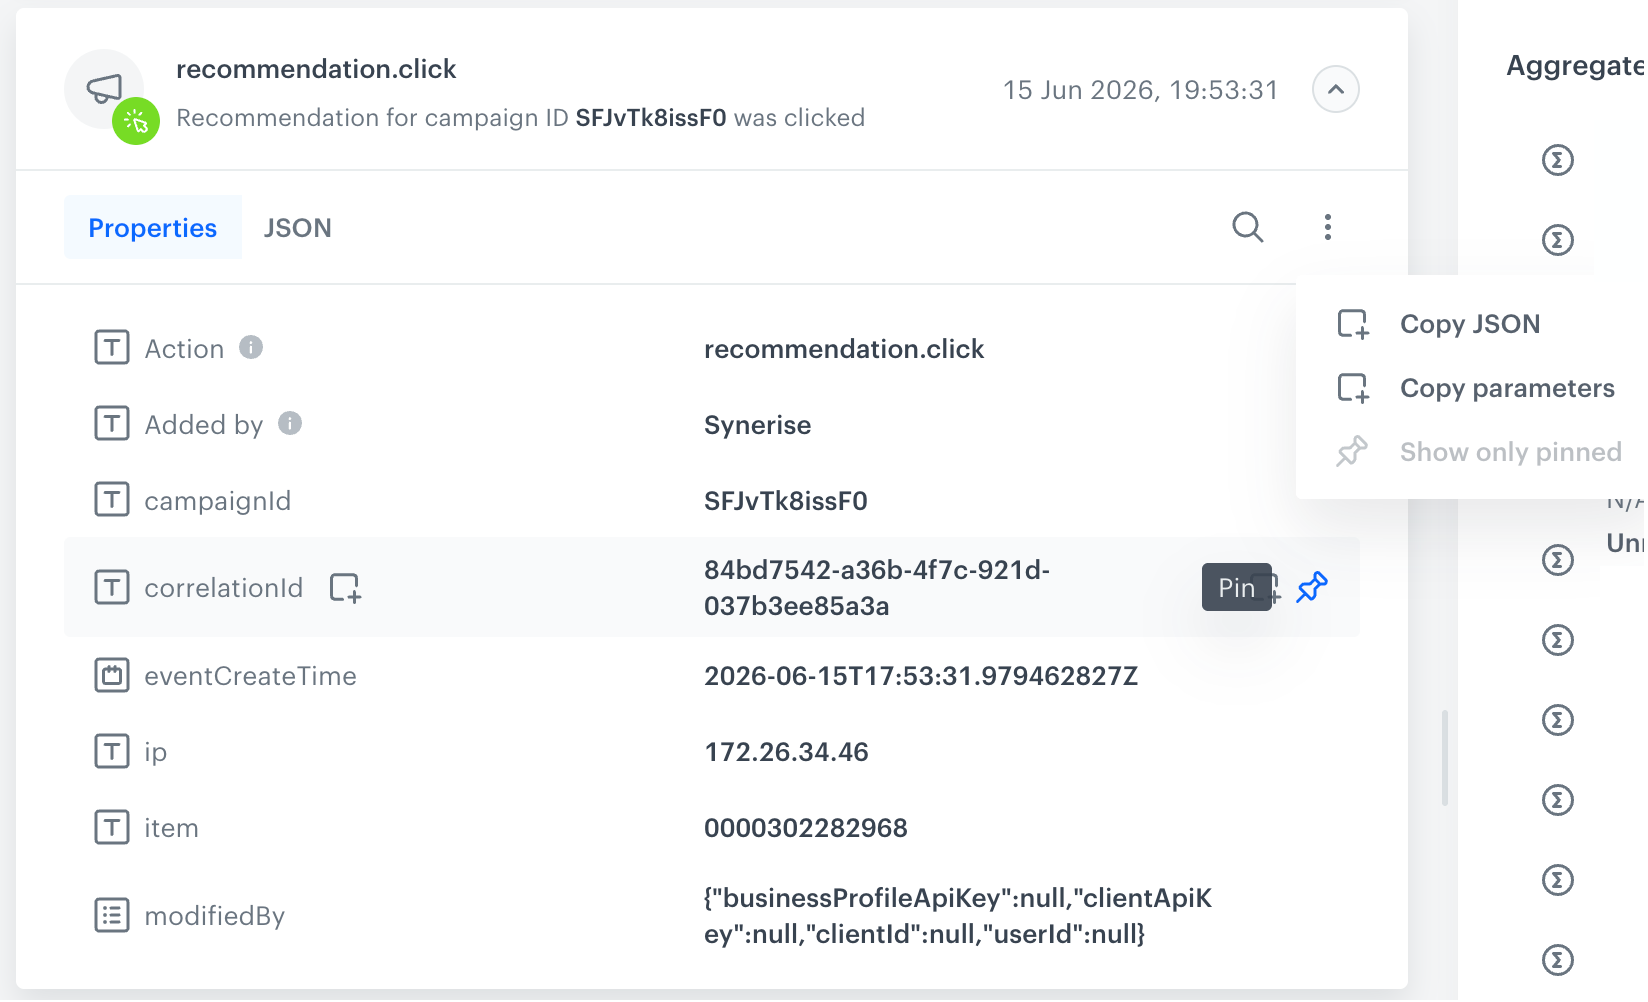Click the campaignId value SFJvTk8issF0
This screenshot has height=1002, width=1648.
tap(786, 501)
